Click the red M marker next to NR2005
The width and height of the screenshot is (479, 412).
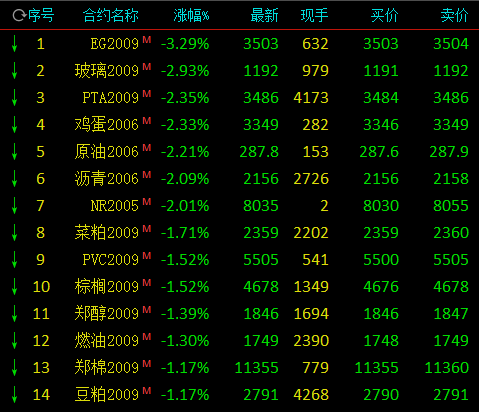click(x=147, y=202)
